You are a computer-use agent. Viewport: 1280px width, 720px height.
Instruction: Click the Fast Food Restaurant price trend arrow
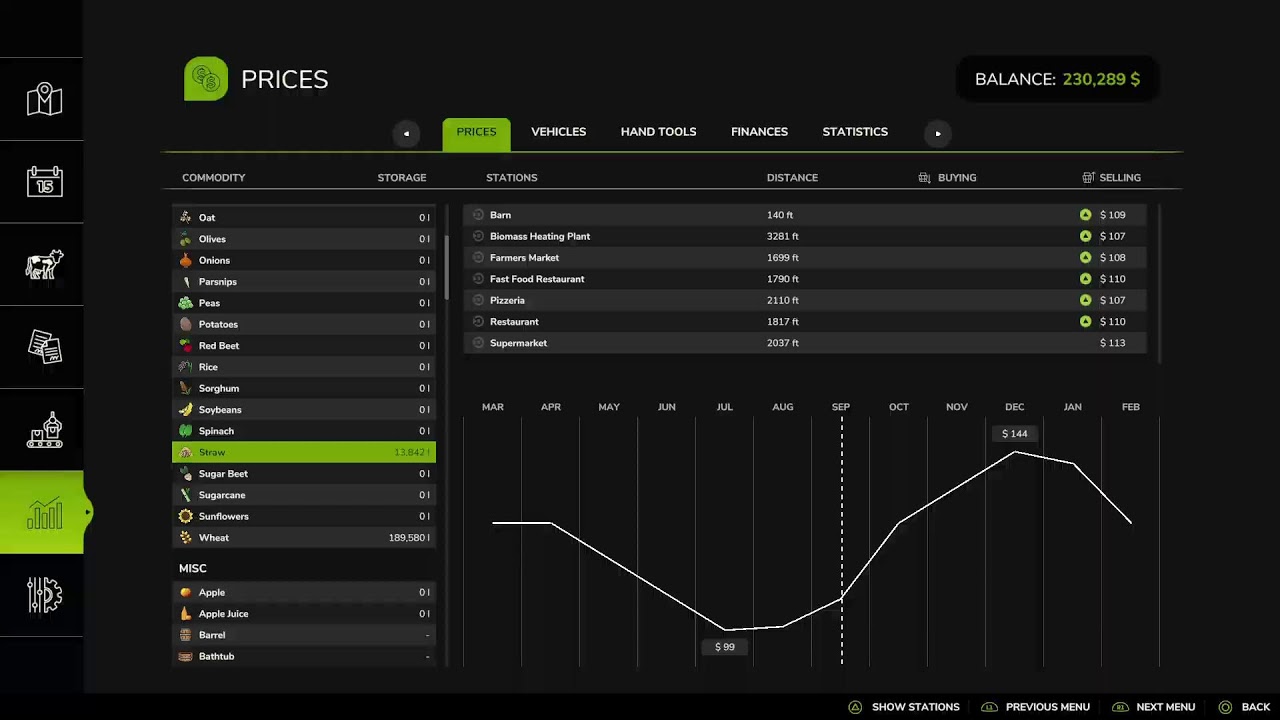pos(1085,279)
